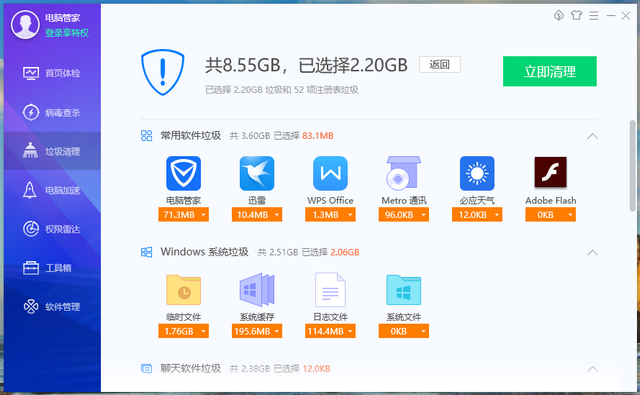Click the vertical scrollbar thumb
Screen dimensions: 640x395
click(x=632, y=166)
